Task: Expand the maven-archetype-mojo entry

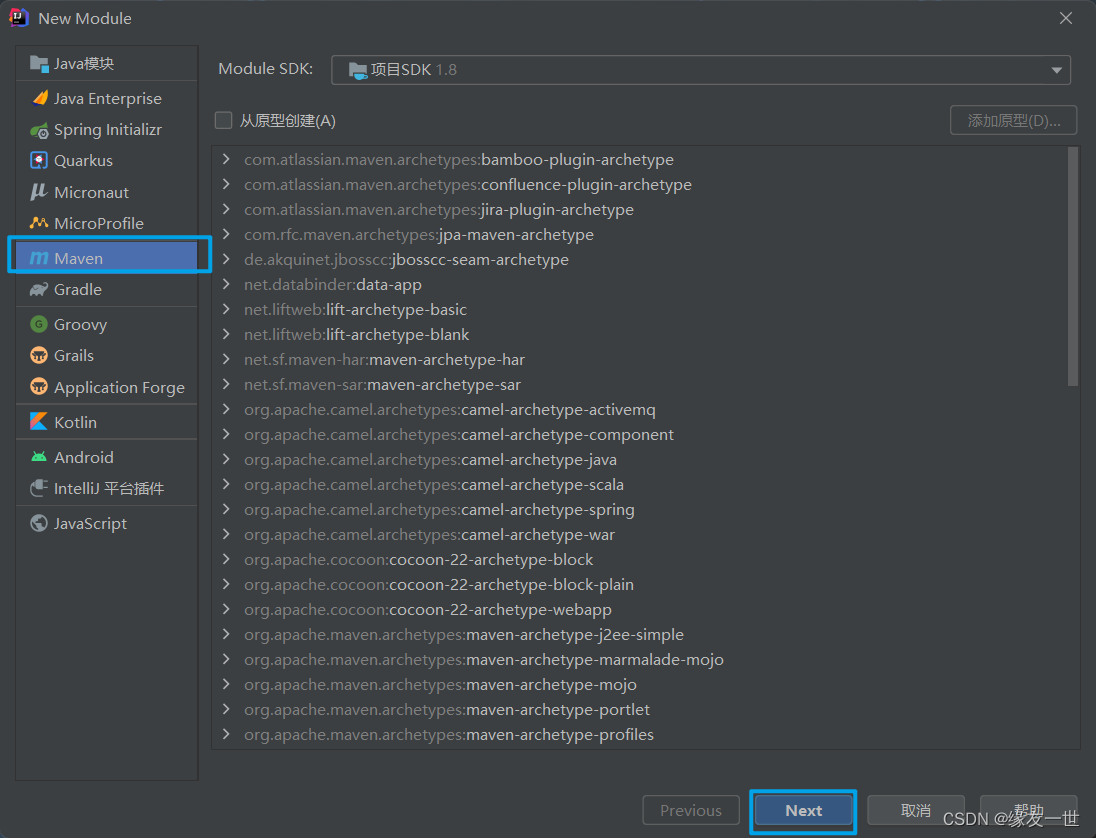Action: pos(227,685)
